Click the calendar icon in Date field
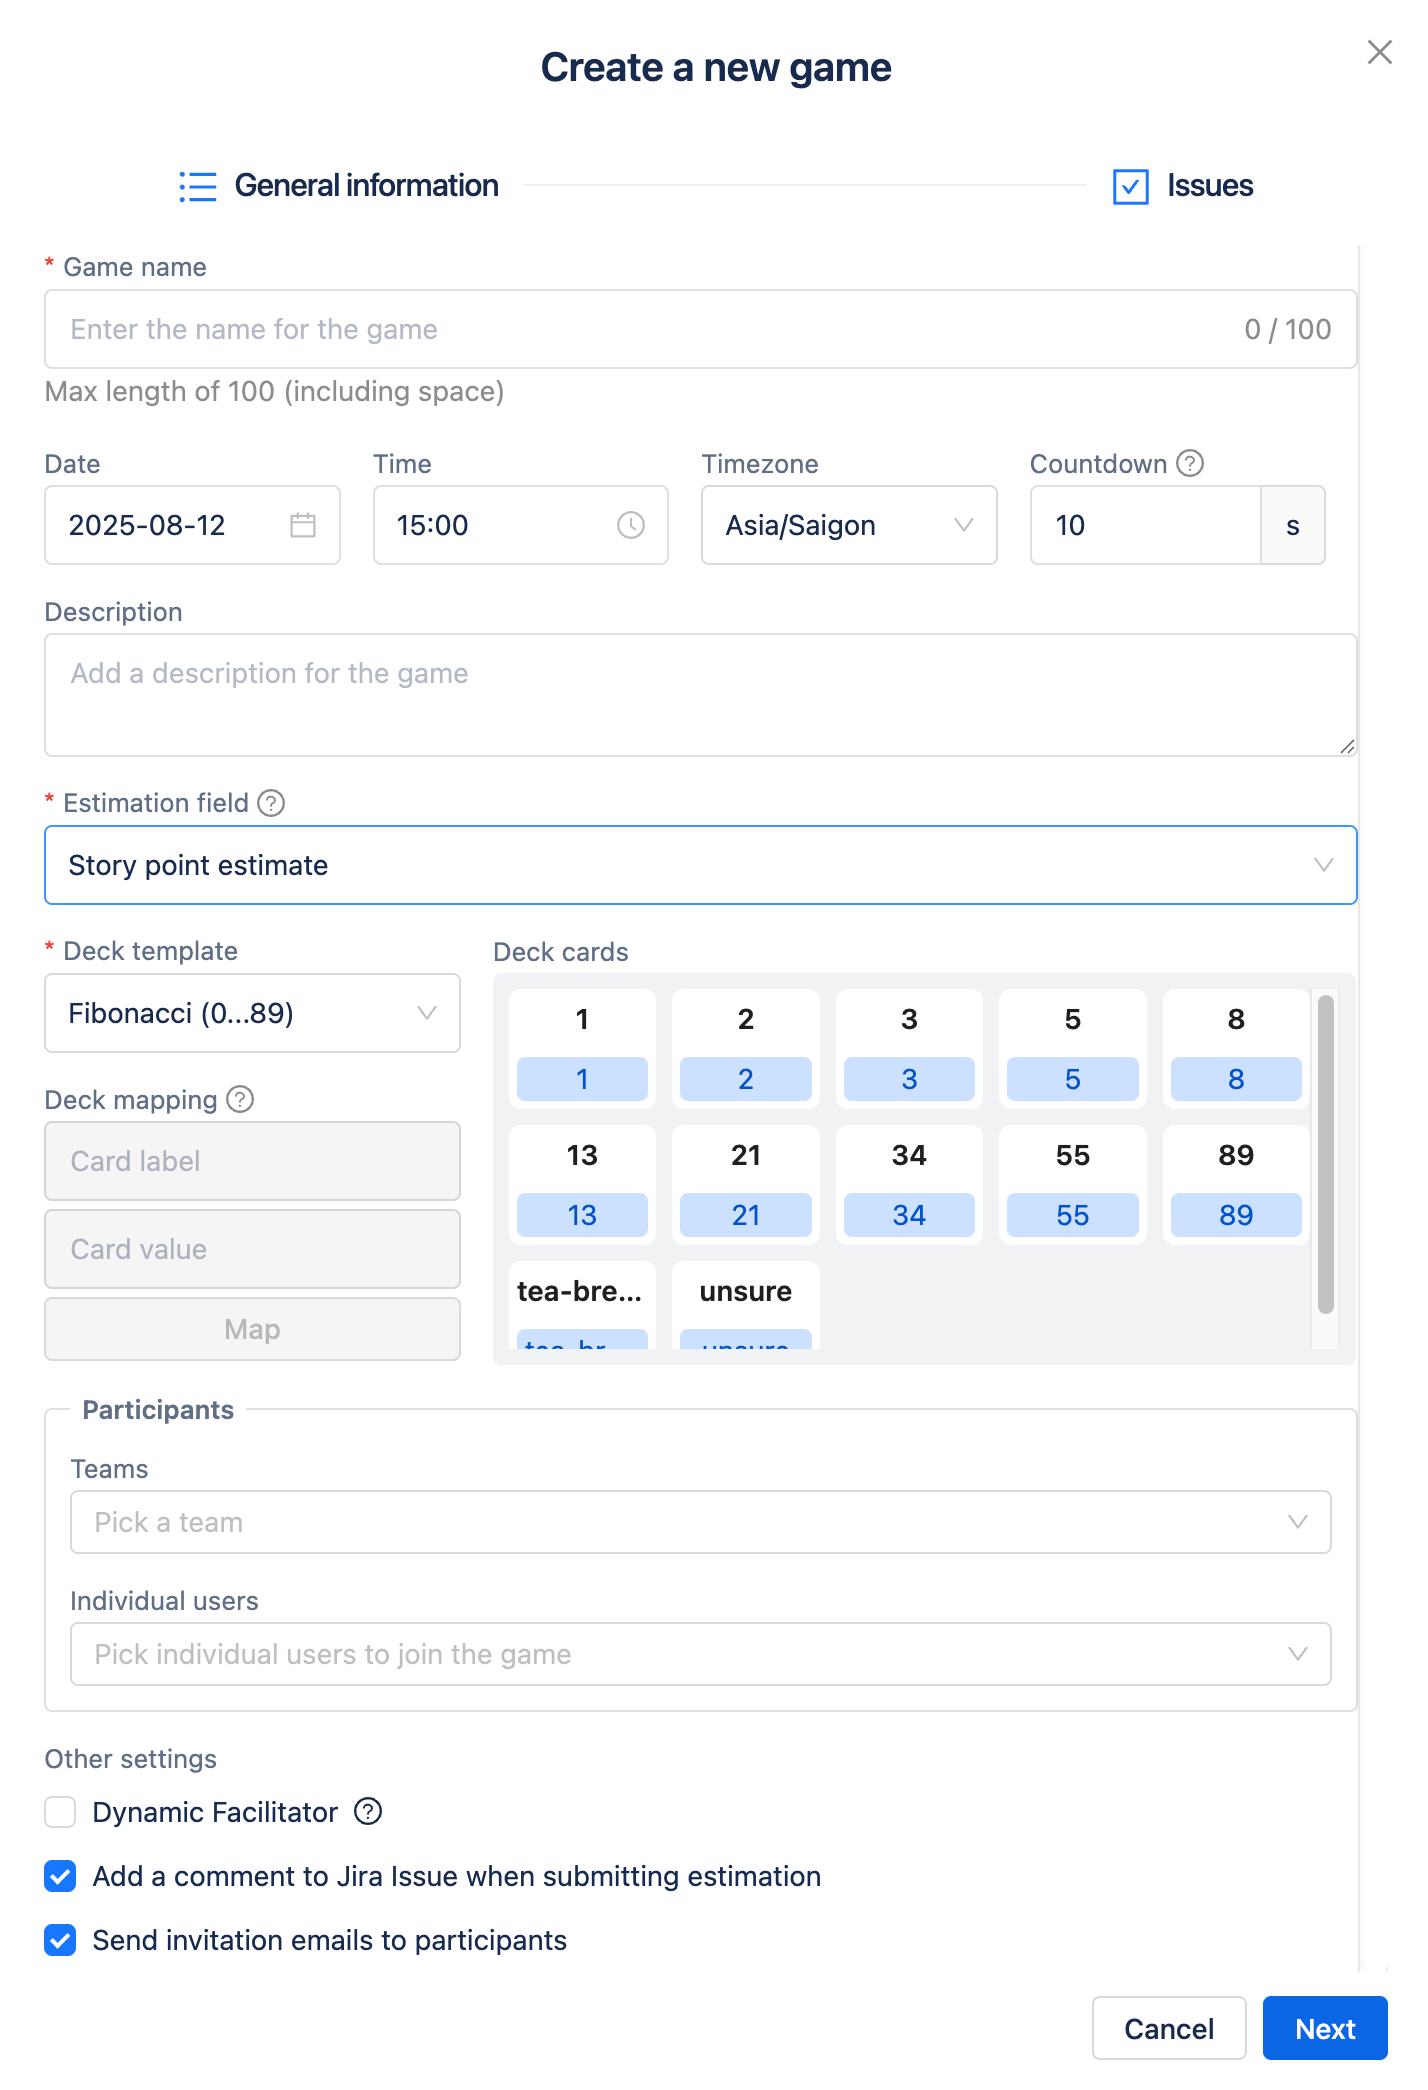 click(302, 525)
